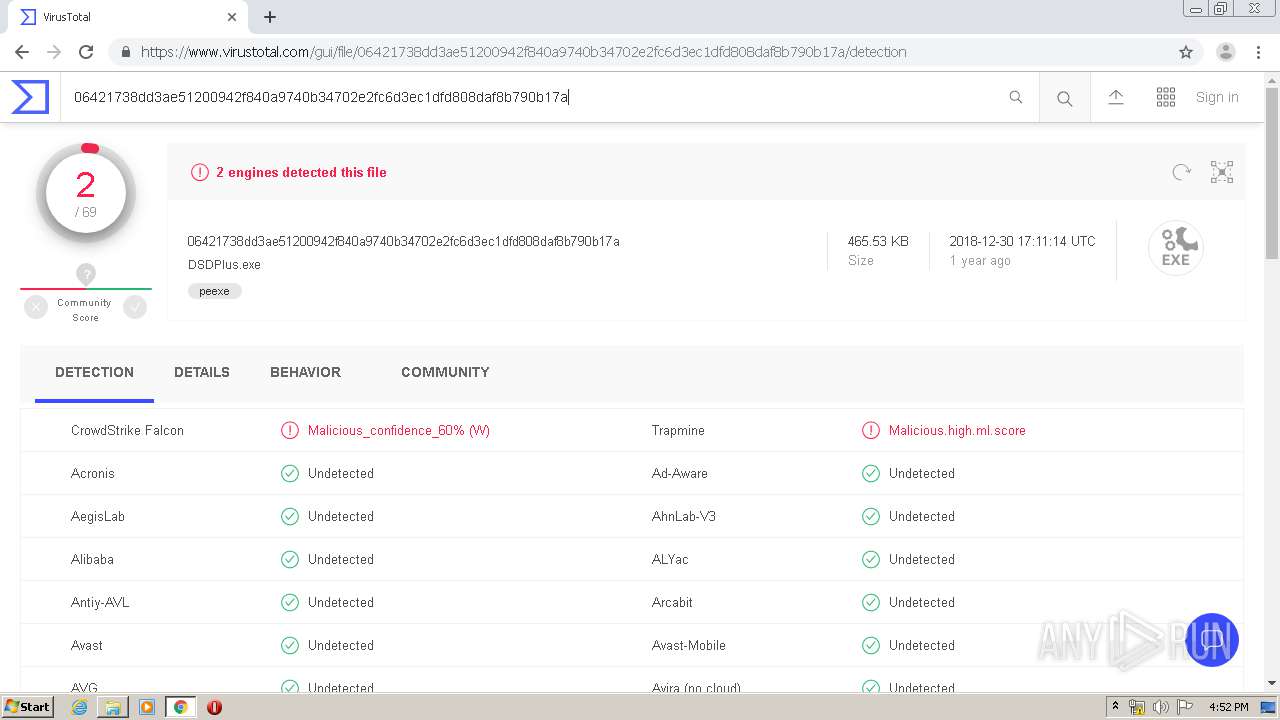
Task: Open the COMMUNITY tab
Action: (445, 372)
